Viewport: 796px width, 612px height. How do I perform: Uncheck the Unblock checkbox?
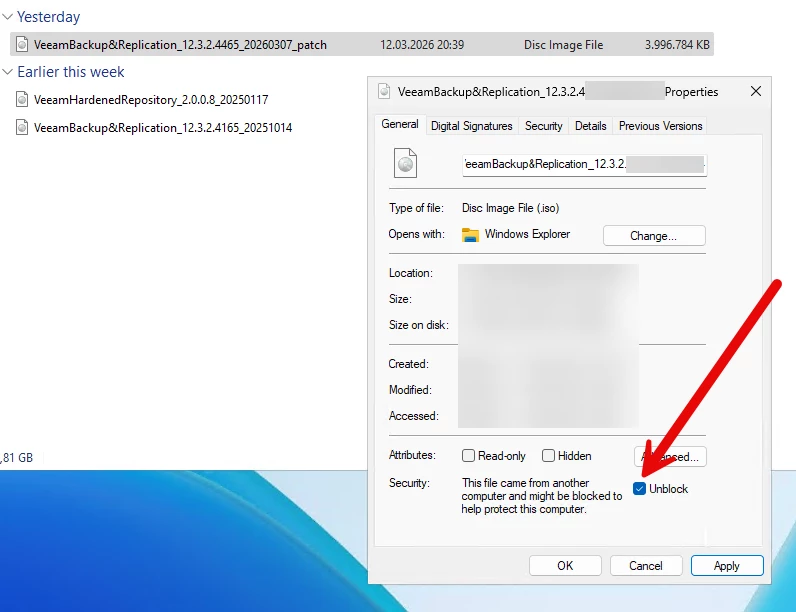pos(639,489)
